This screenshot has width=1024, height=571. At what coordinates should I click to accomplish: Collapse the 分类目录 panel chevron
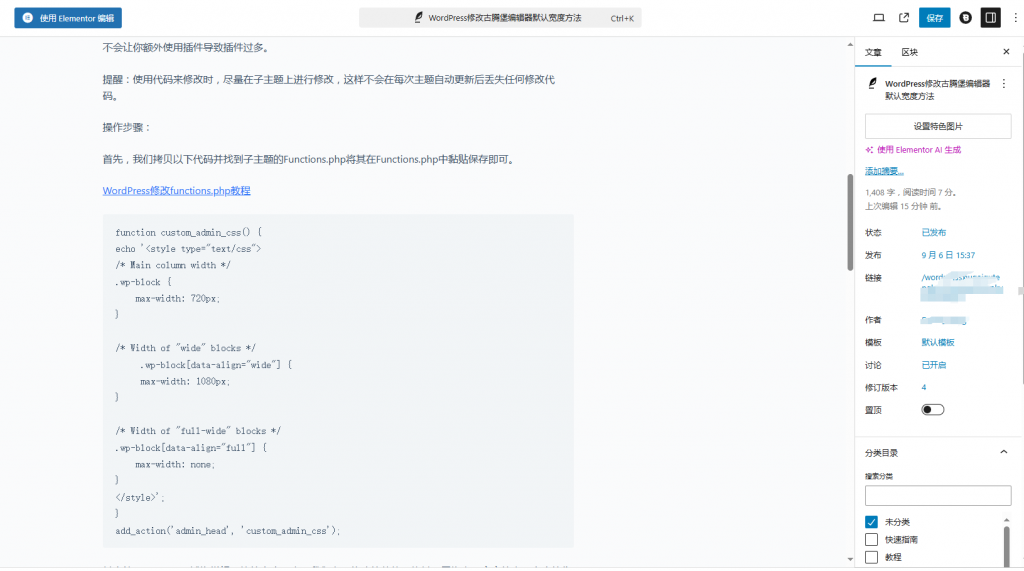1004,452
